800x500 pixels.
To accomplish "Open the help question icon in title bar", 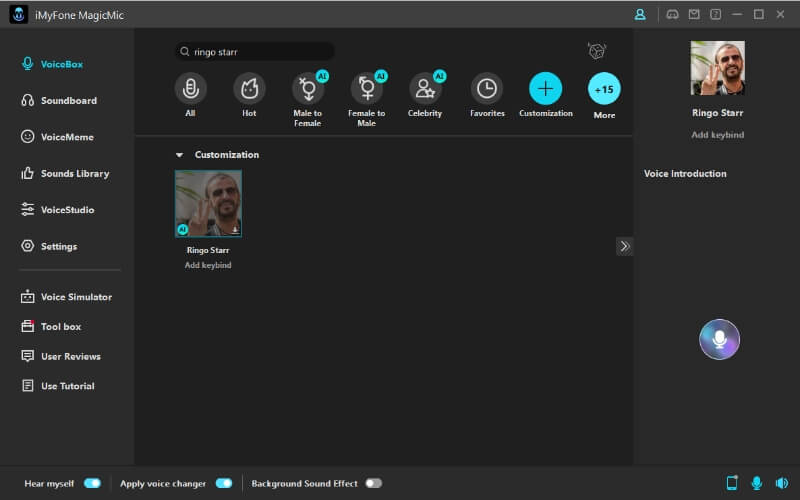I will coord(715,14).
